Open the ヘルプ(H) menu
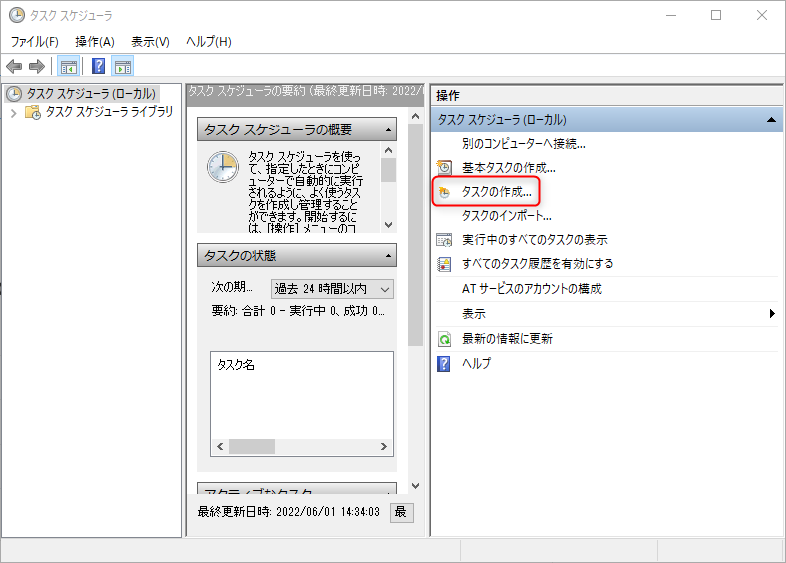 [x=209, y=42]
